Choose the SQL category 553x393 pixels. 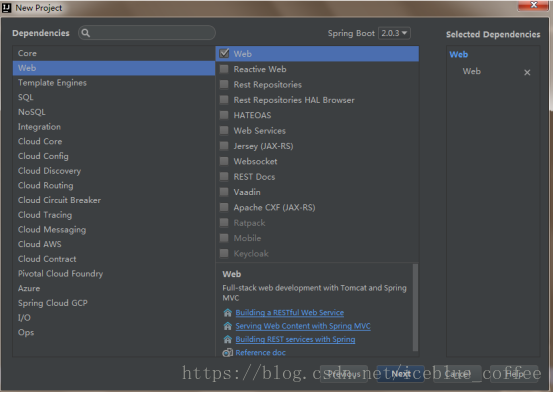coord(114,97)
